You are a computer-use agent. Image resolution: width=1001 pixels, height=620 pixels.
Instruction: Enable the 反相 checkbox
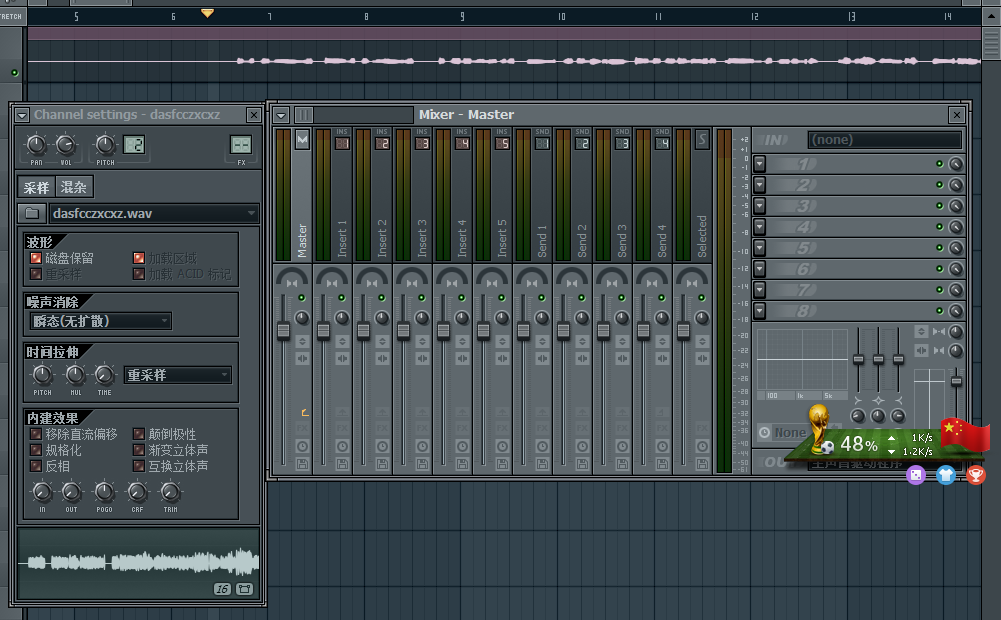click(36, 466)
